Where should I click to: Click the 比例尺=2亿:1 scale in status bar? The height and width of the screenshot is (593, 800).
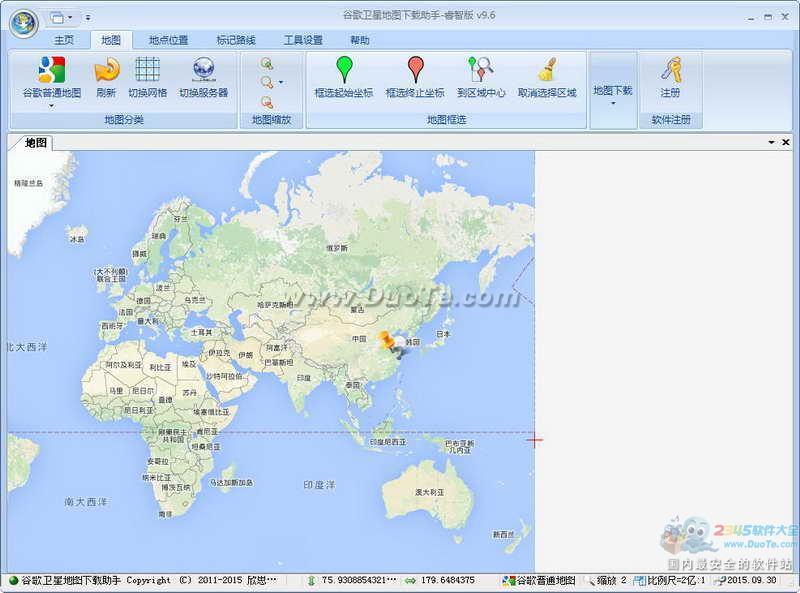pos(676,580)
